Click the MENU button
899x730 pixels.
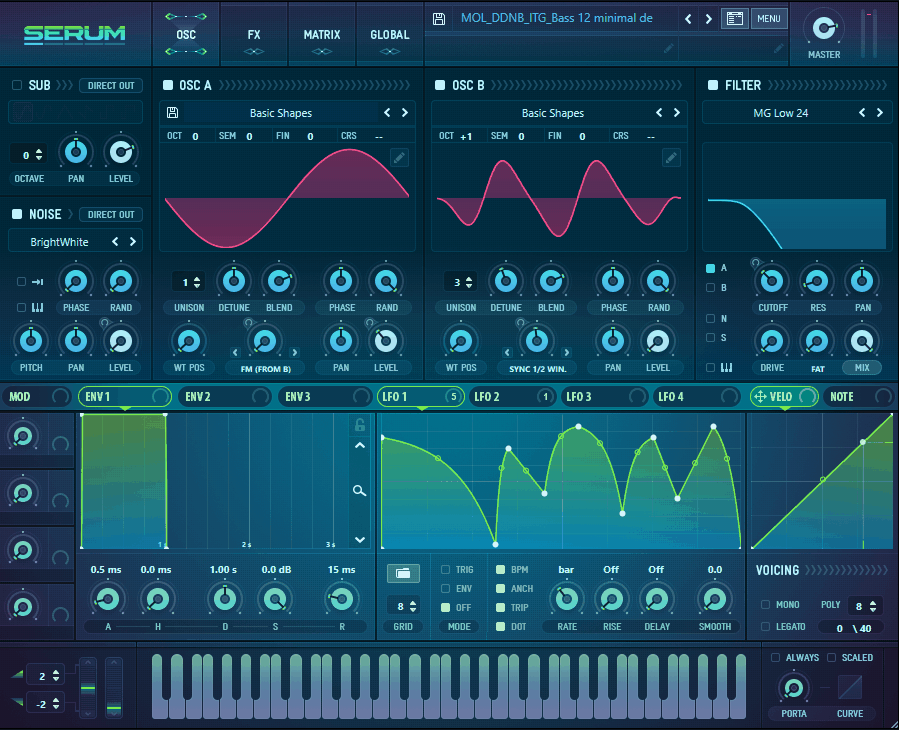pyautogui.click(x=769, y=18)
